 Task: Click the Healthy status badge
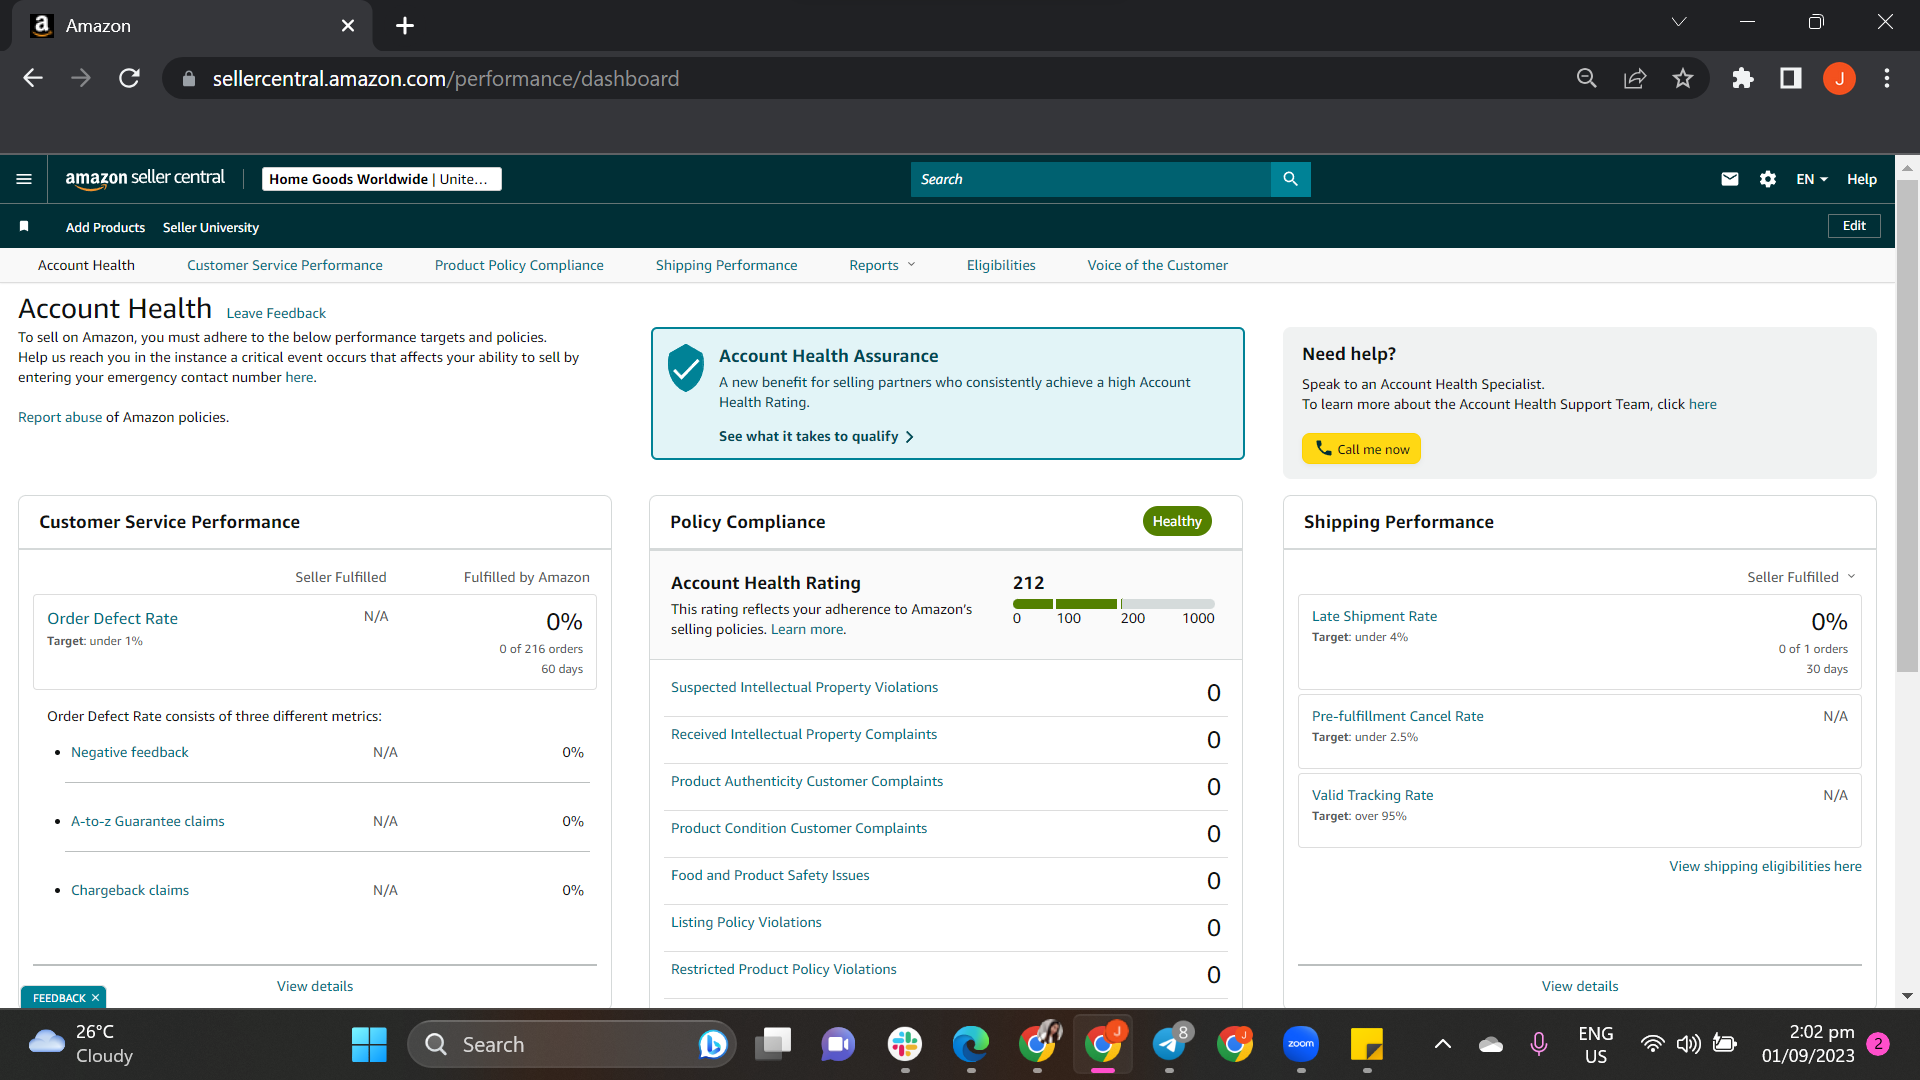pyautogui.click(x=1177, y=521)
